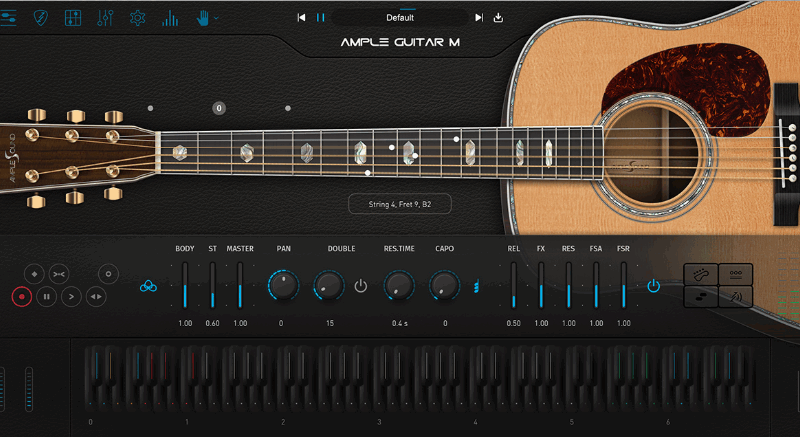The width and height of the screenshot is (800, 437).
Task: Open the main panel sliders icon
Action: tap(8, 18)
